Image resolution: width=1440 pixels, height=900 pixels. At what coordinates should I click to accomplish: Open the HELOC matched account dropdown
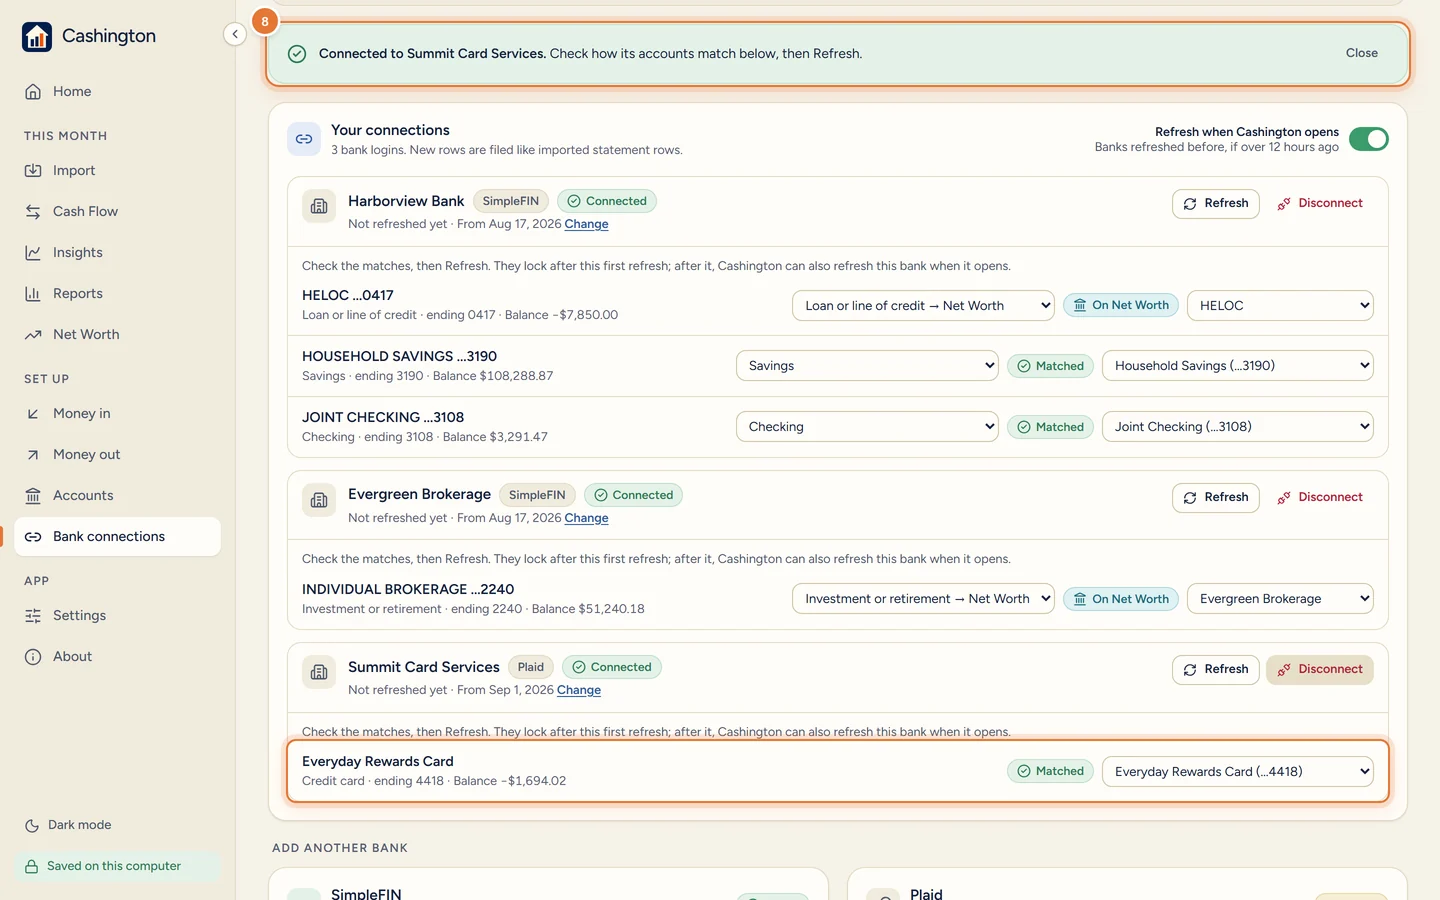(1280, 305)
